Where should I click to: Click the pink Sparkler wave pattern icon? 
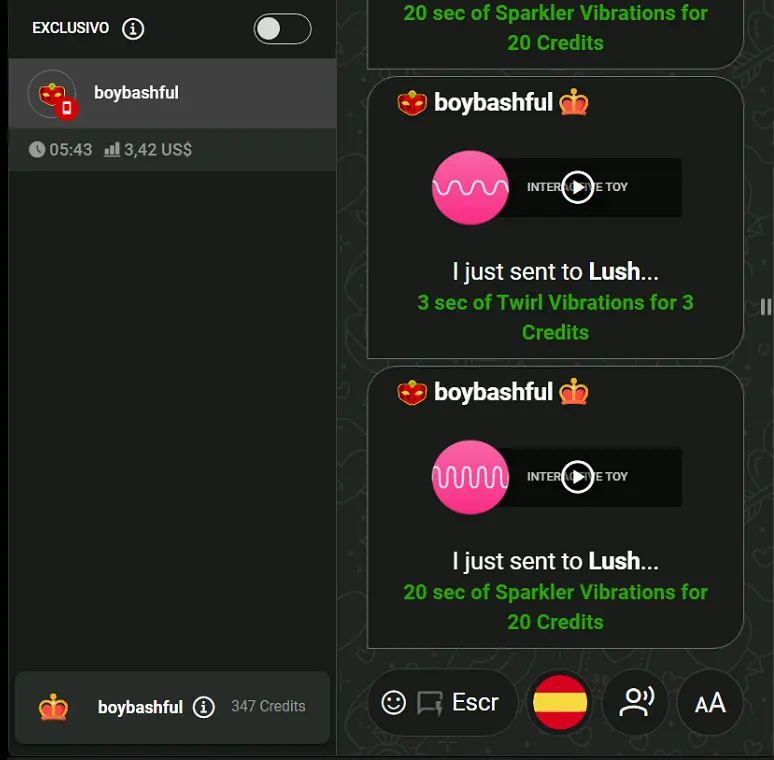(x=470, y=477)
